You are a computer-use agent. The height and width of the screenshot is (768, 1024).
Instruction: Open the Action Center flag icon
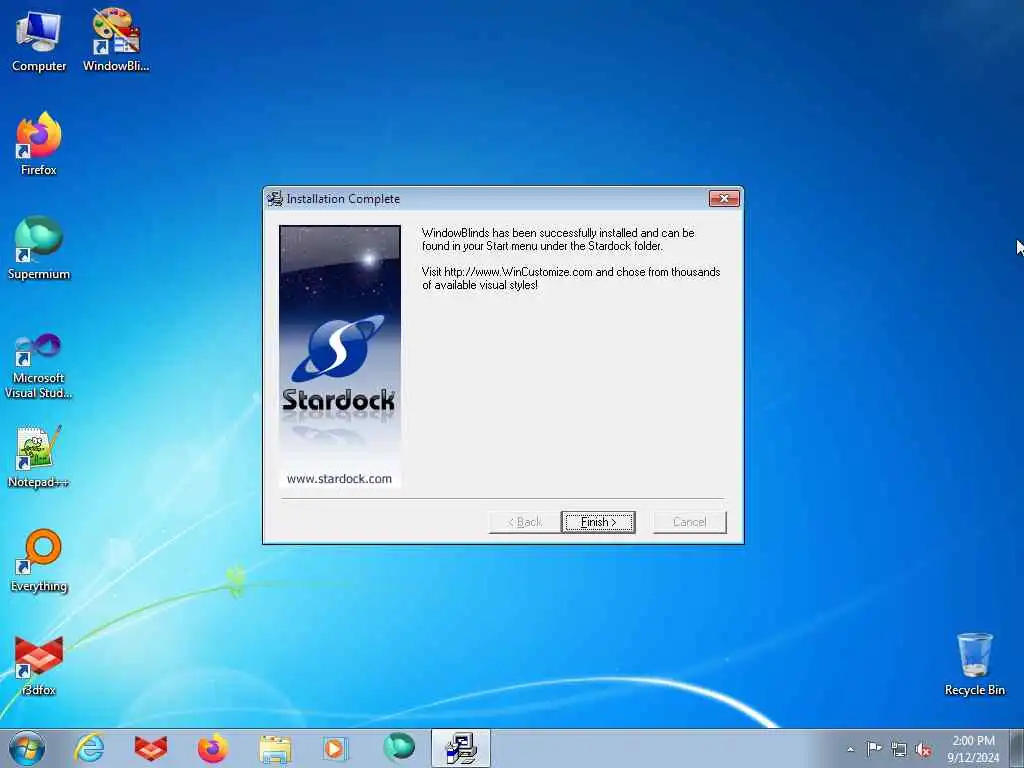[874, 749]
